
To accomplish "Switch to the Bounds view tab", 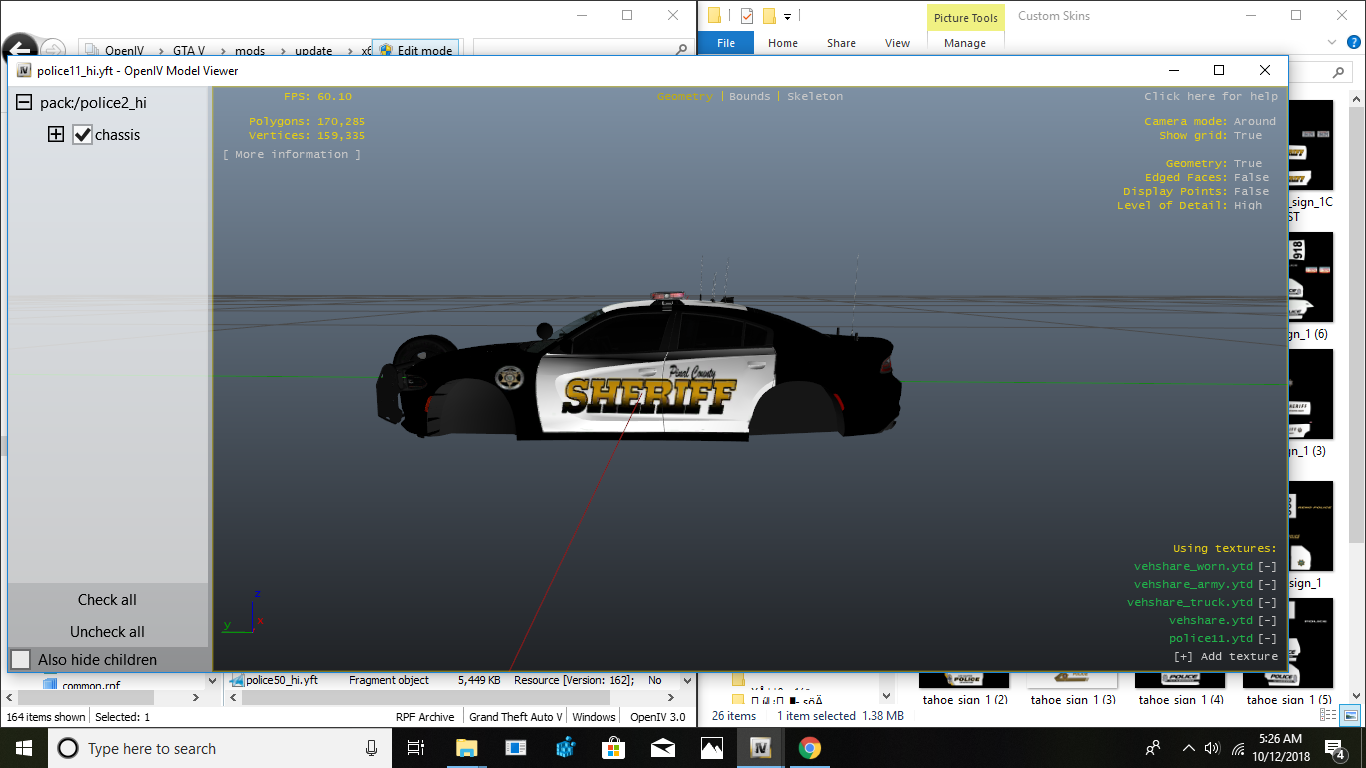I will click(x=749, y=96).
